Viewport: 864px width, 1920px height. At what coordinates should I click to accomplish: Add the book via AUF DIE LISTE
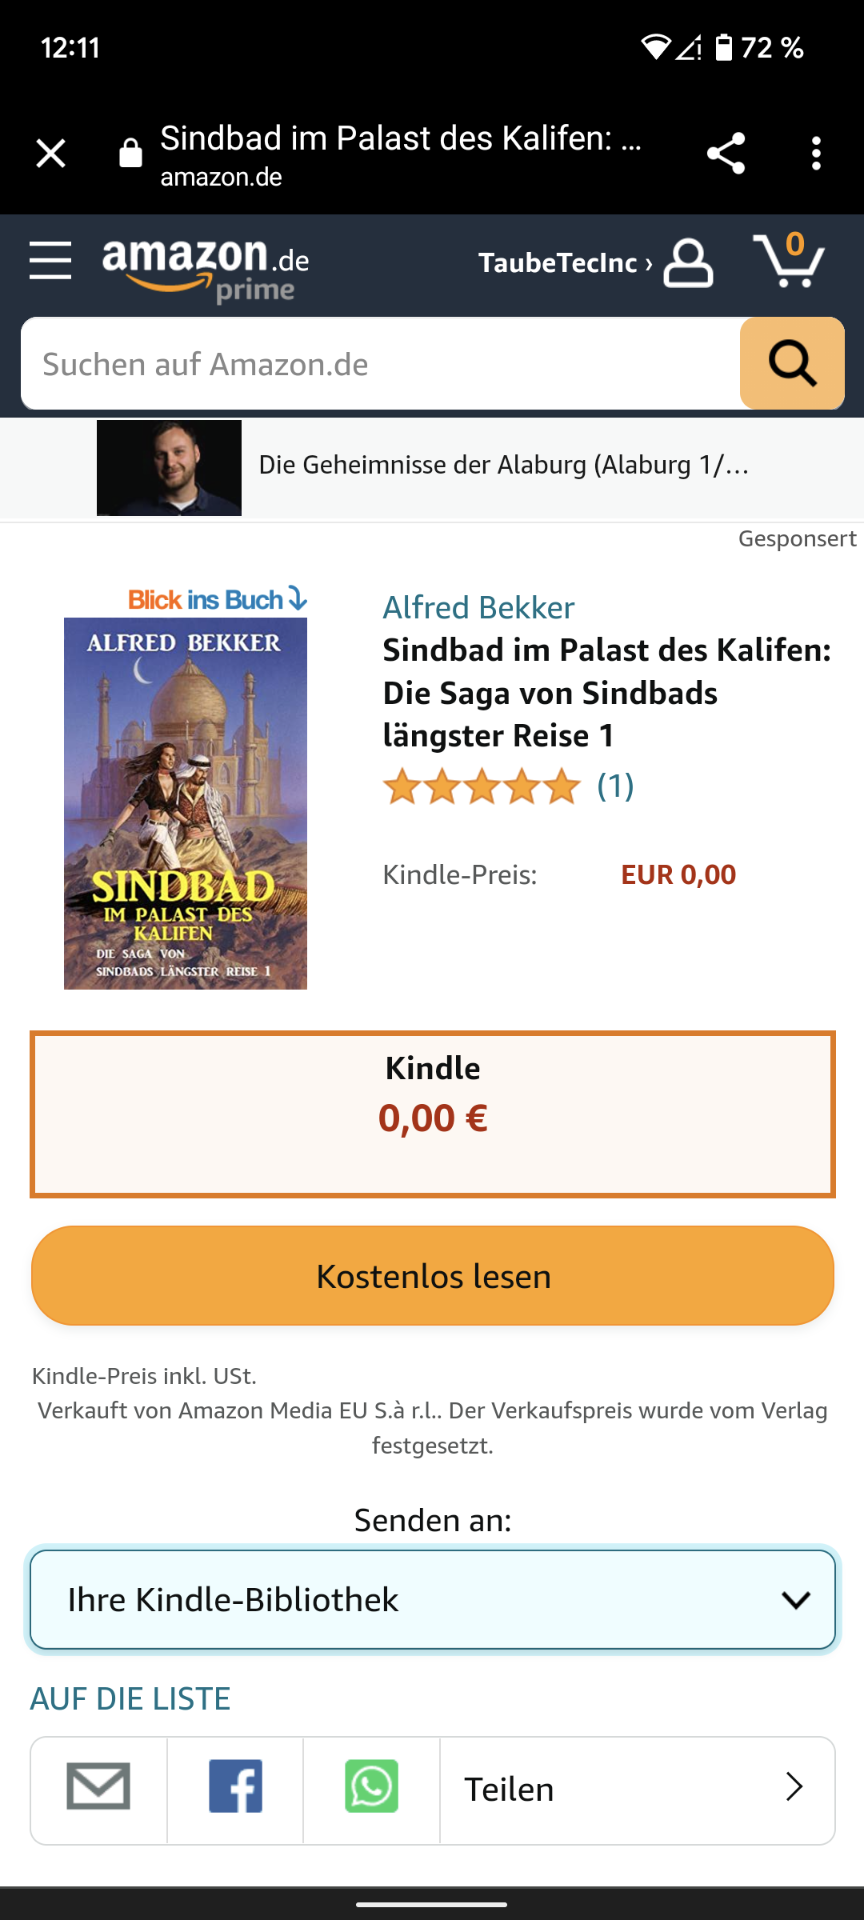point(130,1698)
